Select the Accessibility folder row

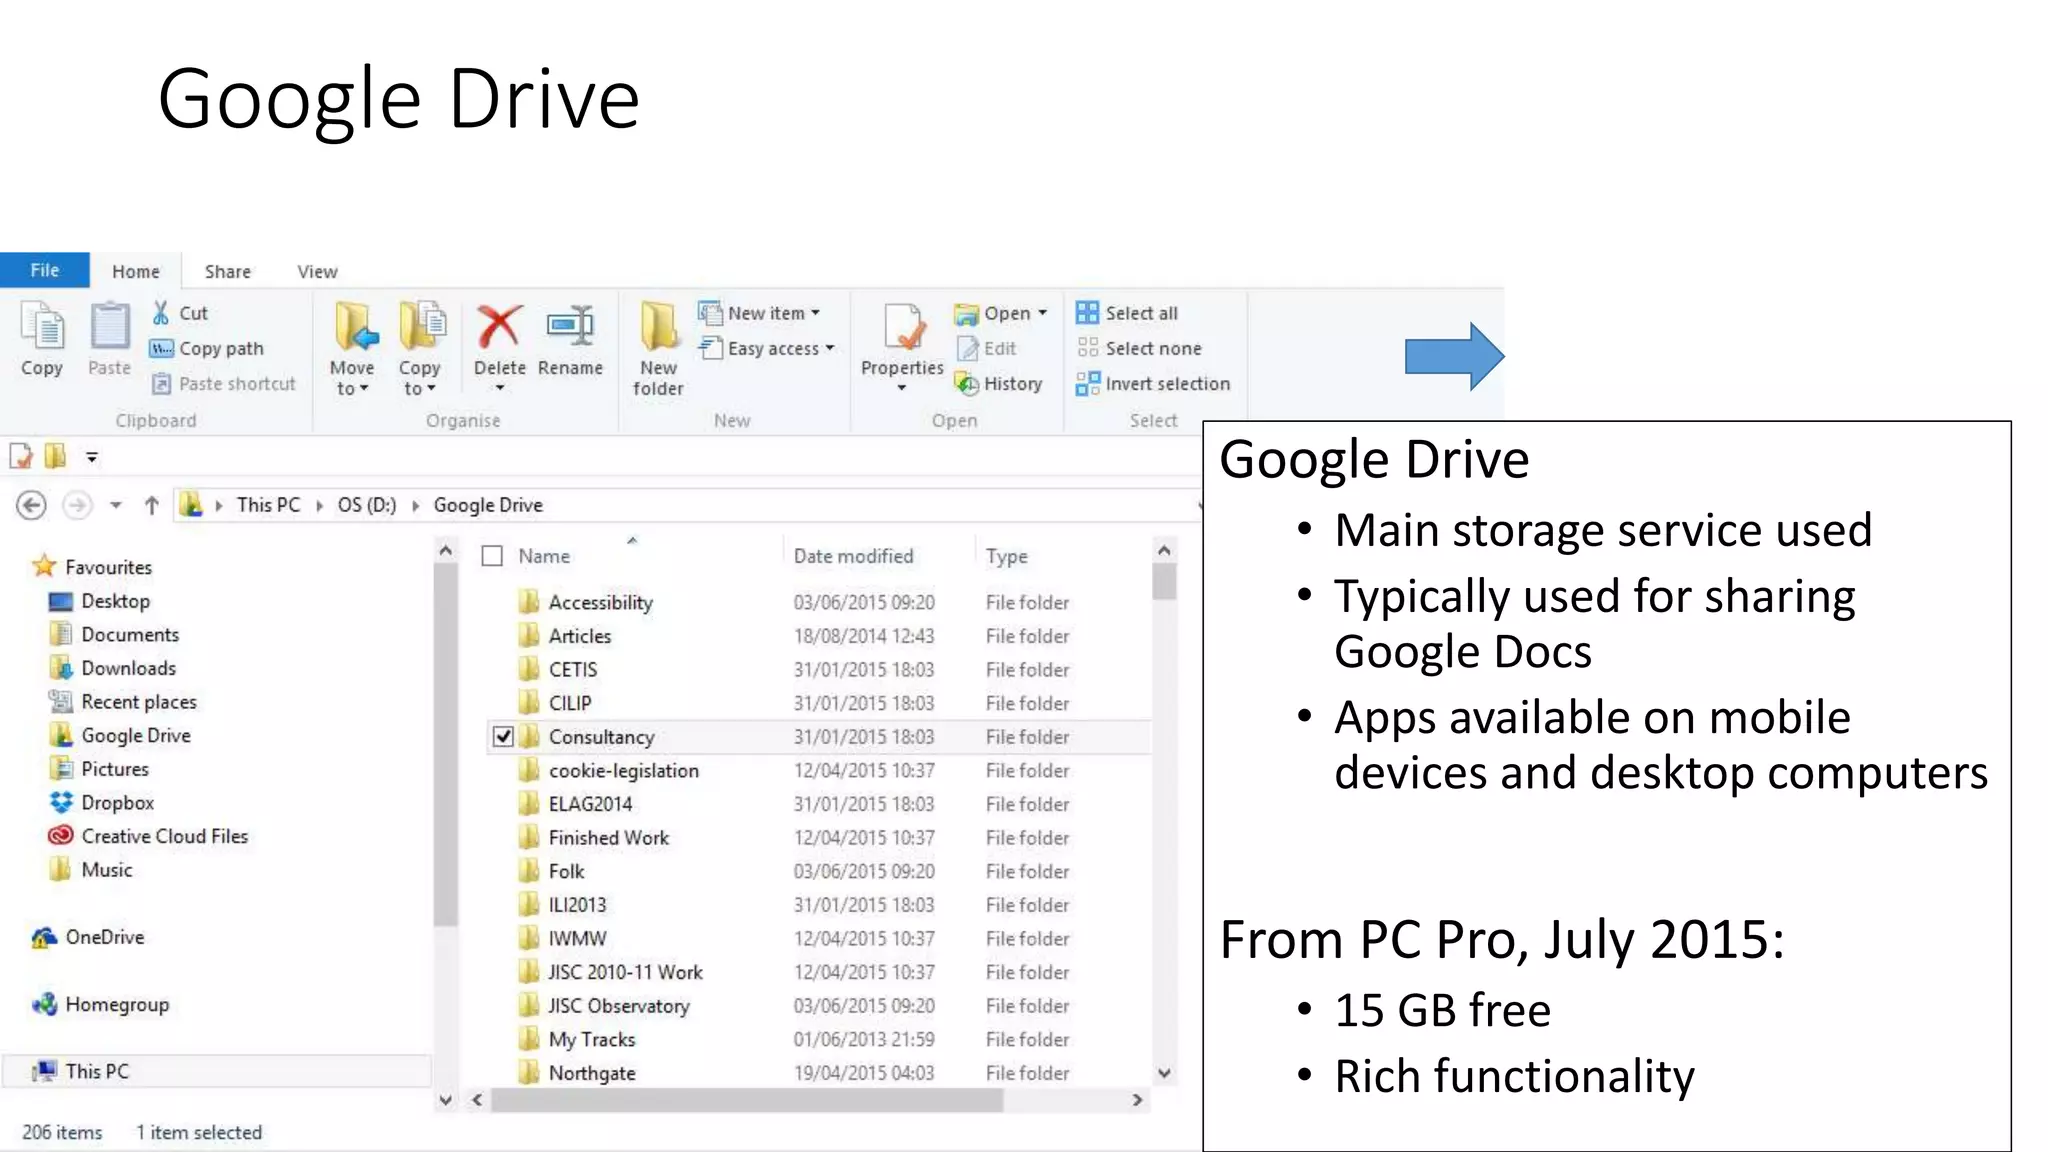click(818, 602)
